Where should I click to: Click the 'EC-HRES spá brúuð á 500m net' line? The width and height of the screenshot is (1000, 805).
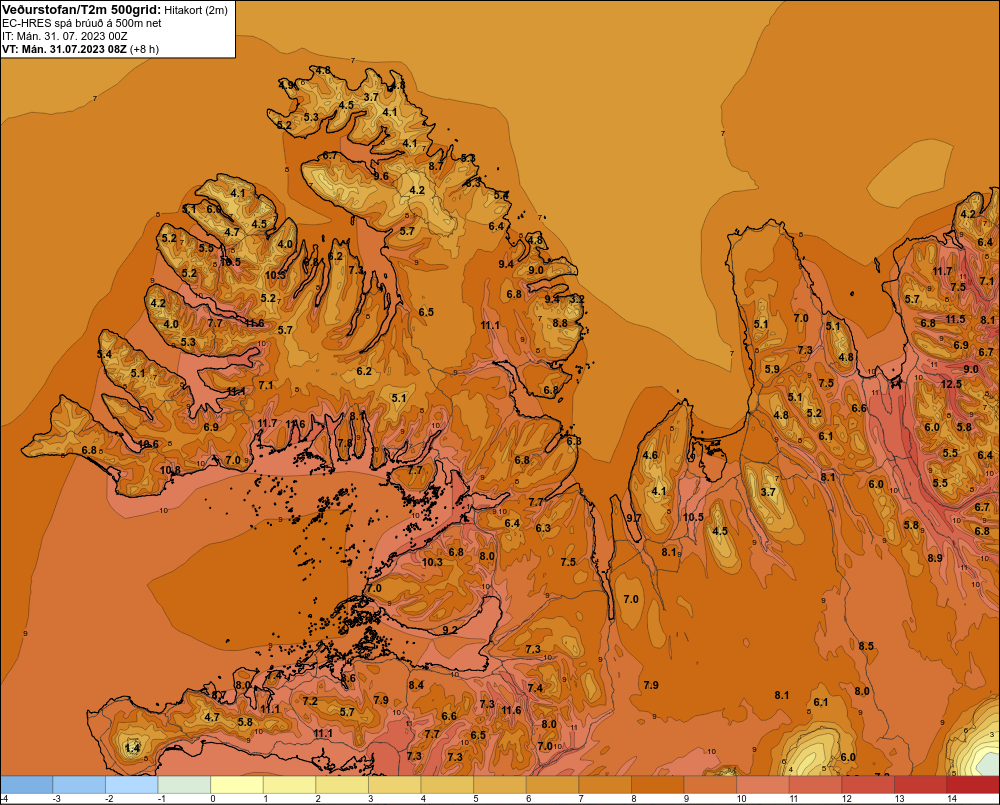[x=82, y=23]
